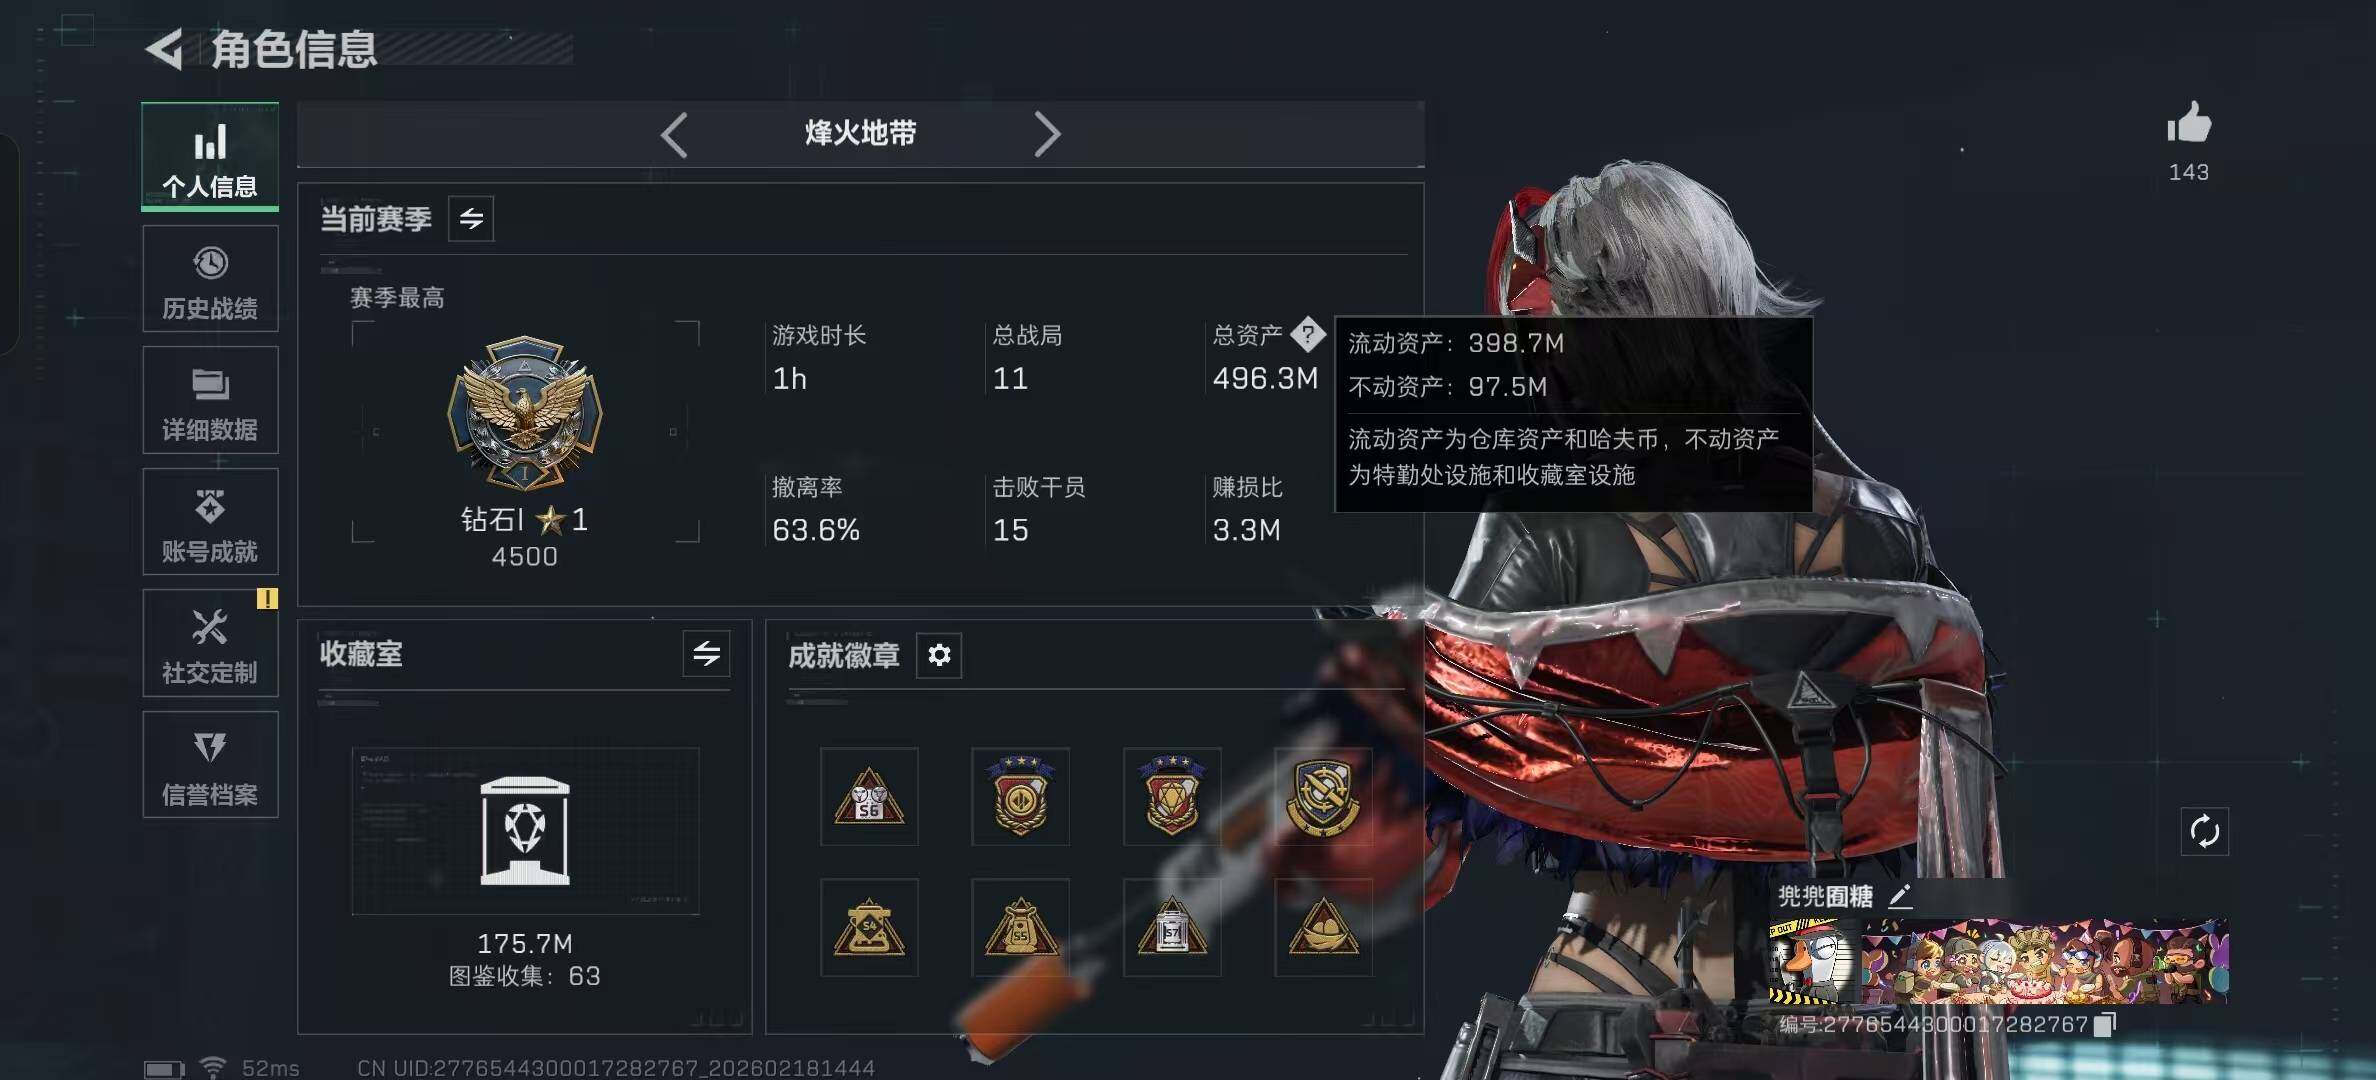
Task: Open the 信誉档案 reputation section
Action: [x=210, y=765]
